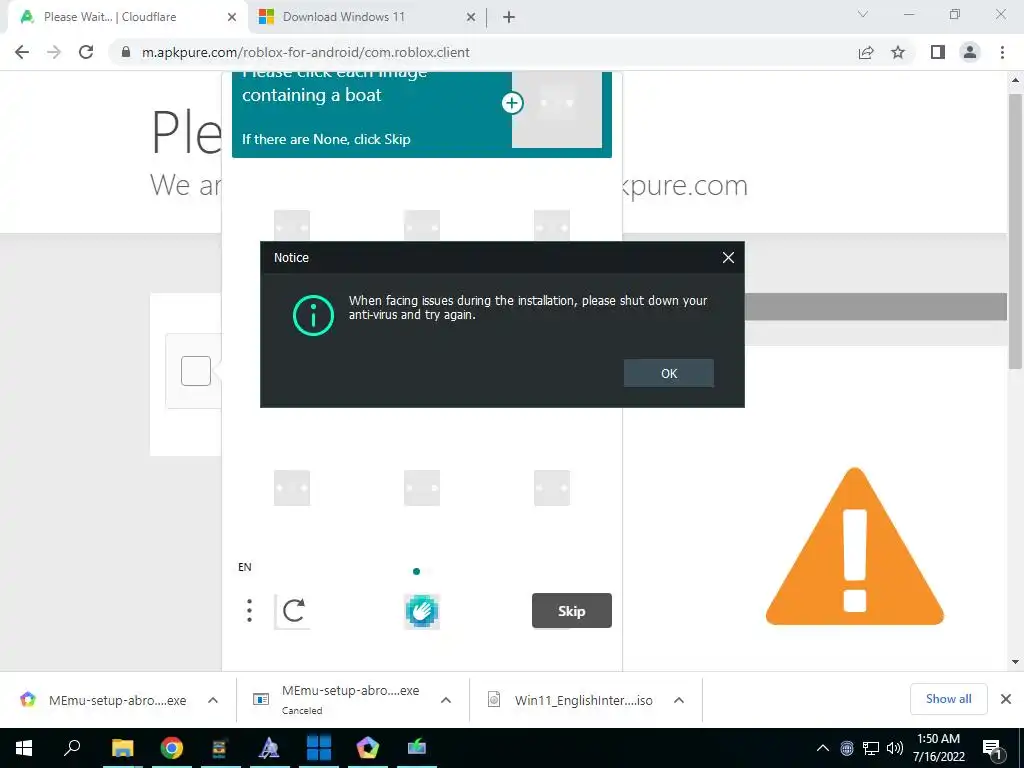Image resolution: width=1024 pixels, height=768 pixels.
Task: Tick the verification checkbox behind the captcha
Action: [196, 371]
